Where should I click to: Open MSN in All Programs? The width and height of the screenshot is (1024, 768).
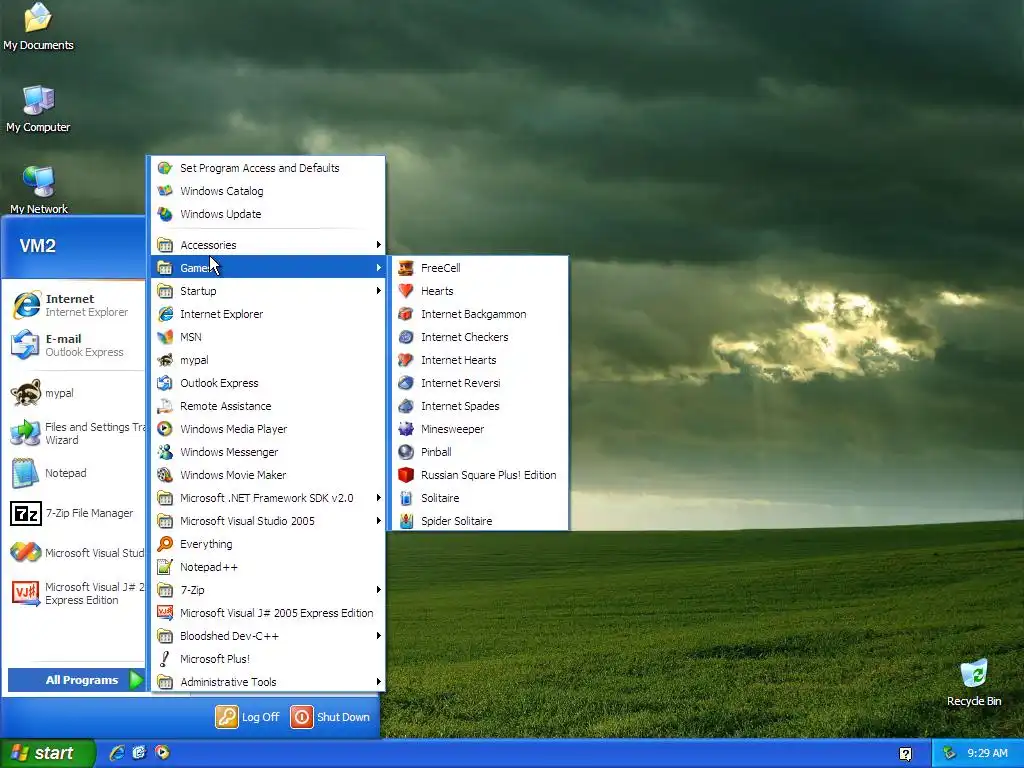[x=268, y=337]
